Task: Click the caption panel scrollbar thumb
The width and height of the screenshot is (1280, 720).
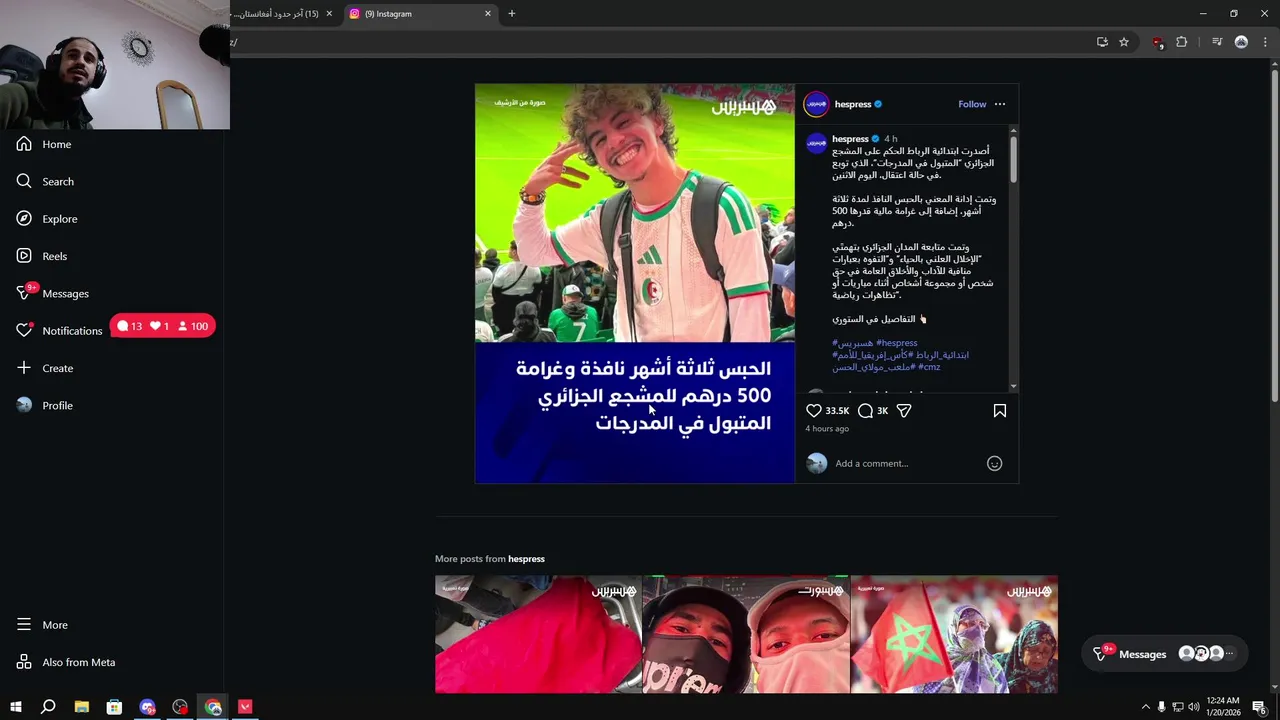Action: click(x=1013, y=158)
